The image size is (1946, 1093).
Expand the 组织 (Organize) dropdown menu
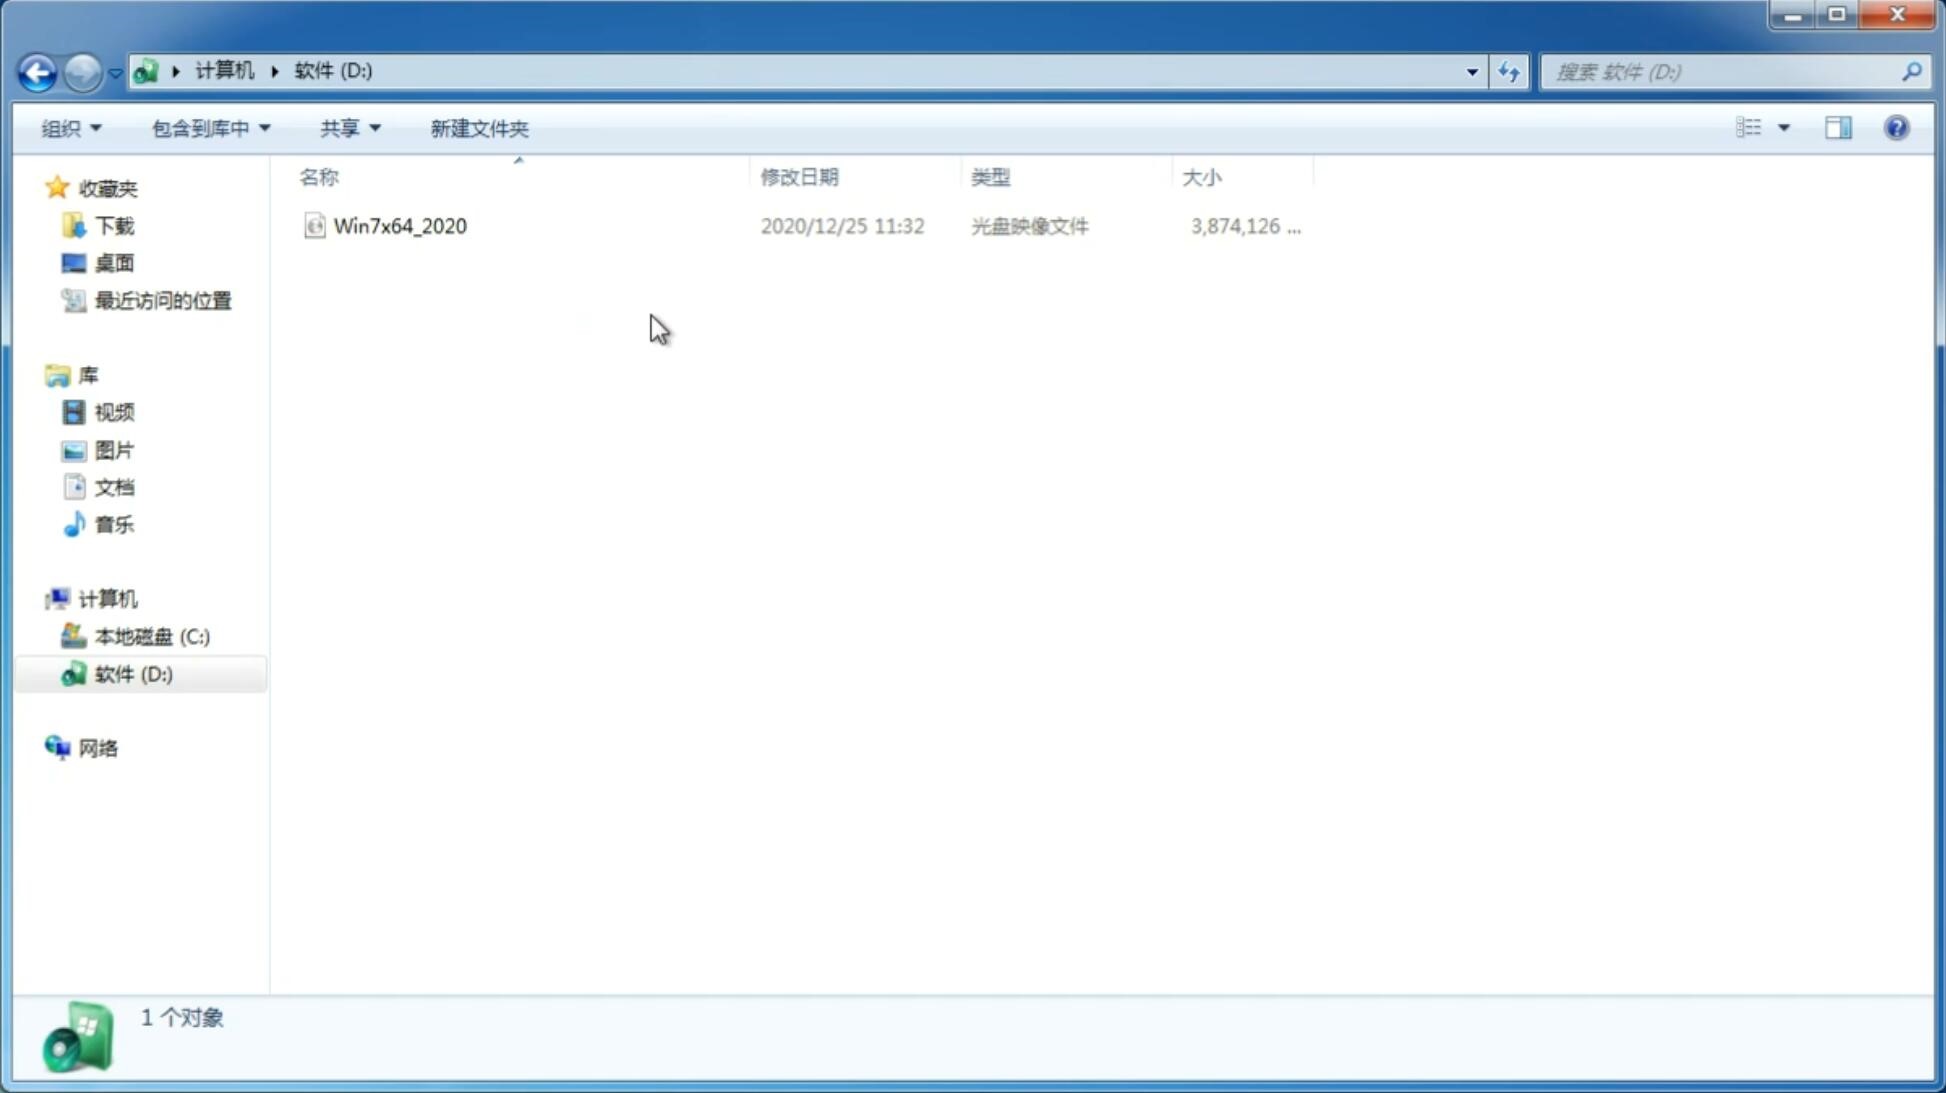click(68, 127)
